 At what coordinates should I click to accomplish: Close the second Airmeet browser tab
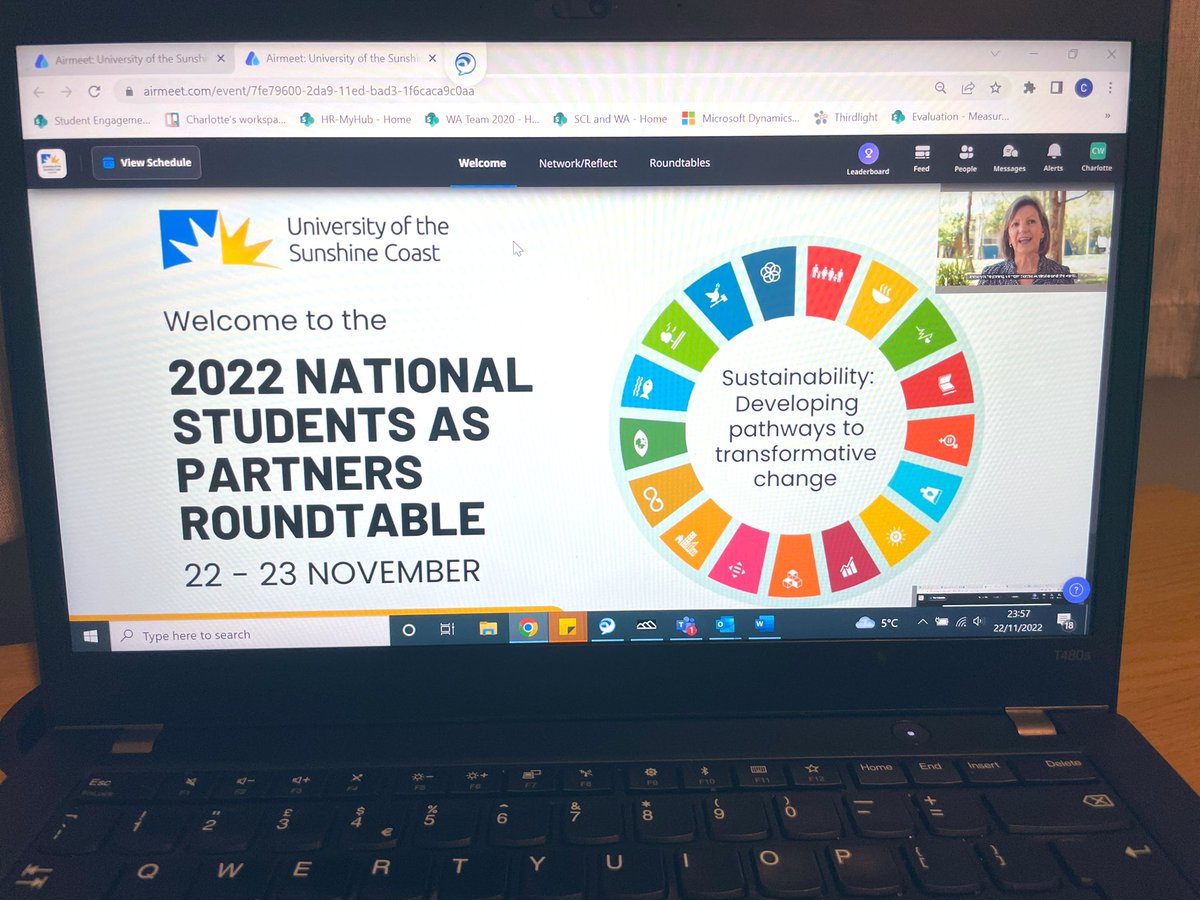[432, 59]
